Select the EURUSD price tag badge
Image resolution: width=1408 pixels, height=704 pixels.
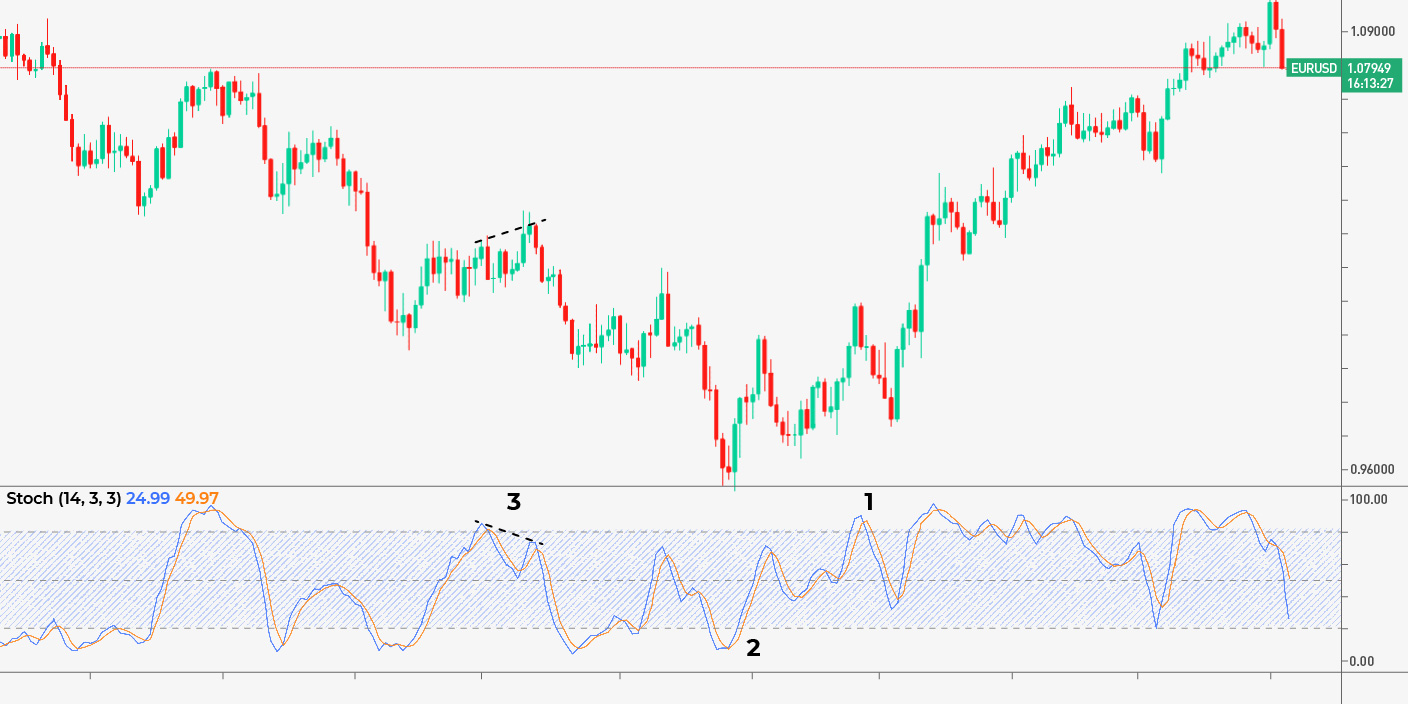coord(1311,69)
